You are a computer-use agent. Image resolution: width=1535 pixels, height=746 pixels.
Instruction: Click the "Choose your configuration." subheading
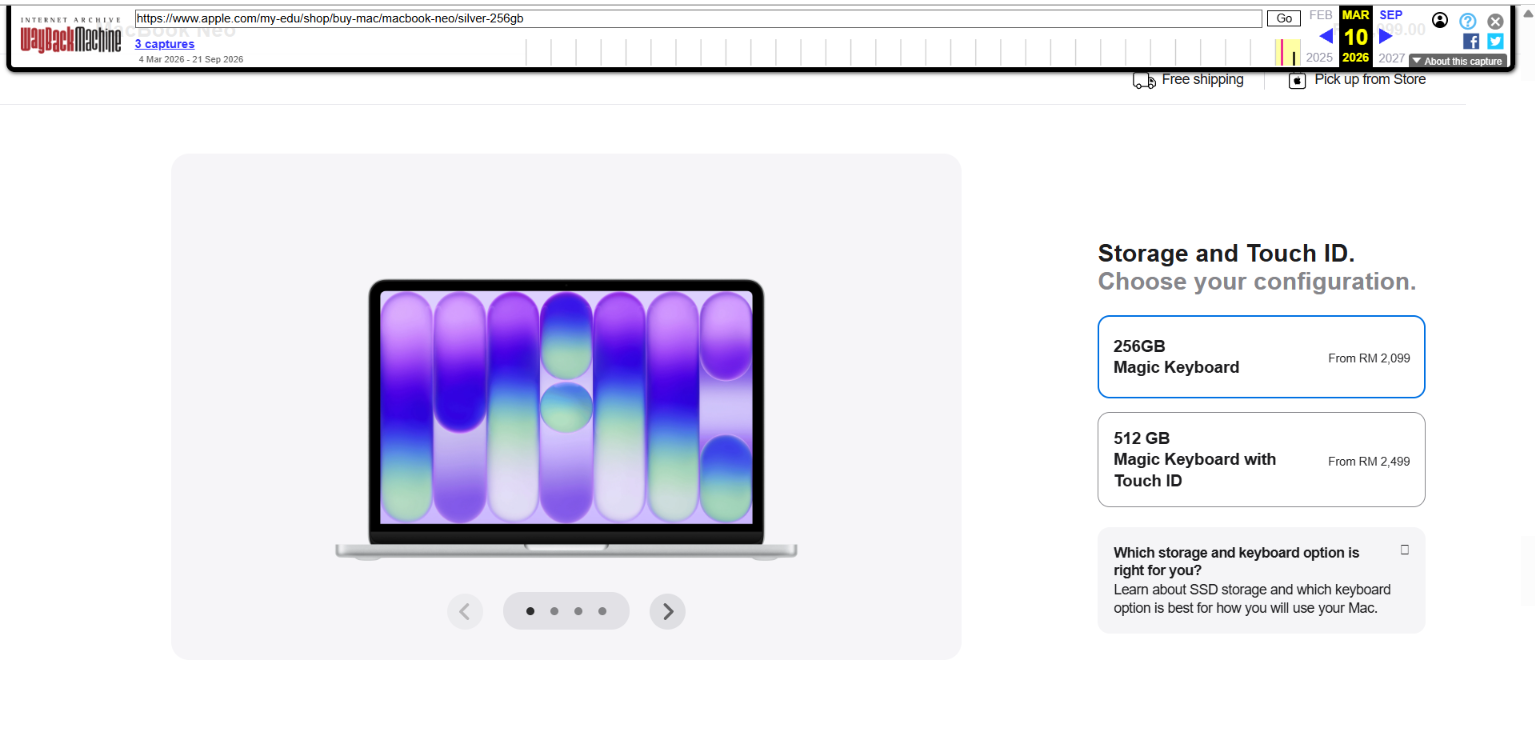[x=1257, y=282]
